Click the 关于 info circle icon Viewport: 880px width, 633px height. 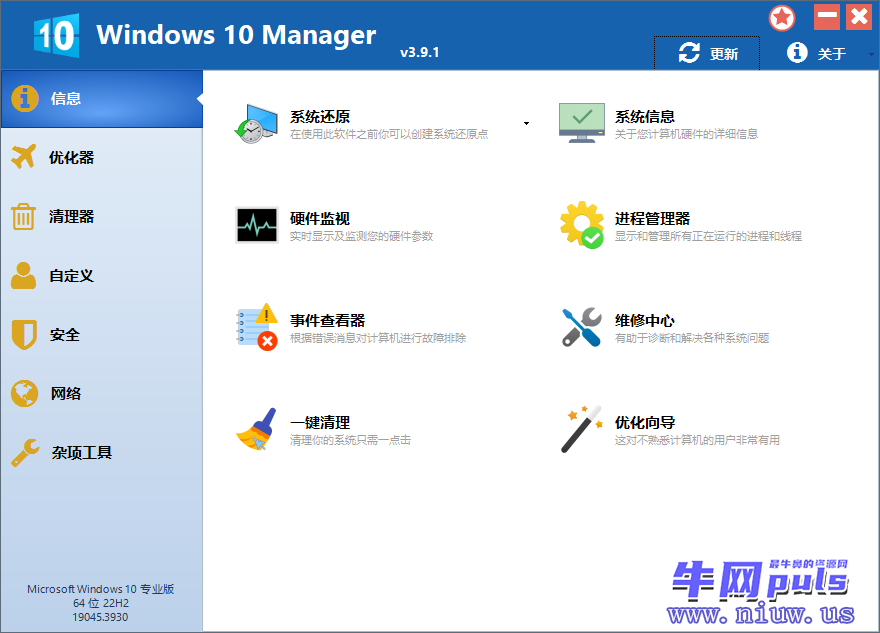[797, 53]
